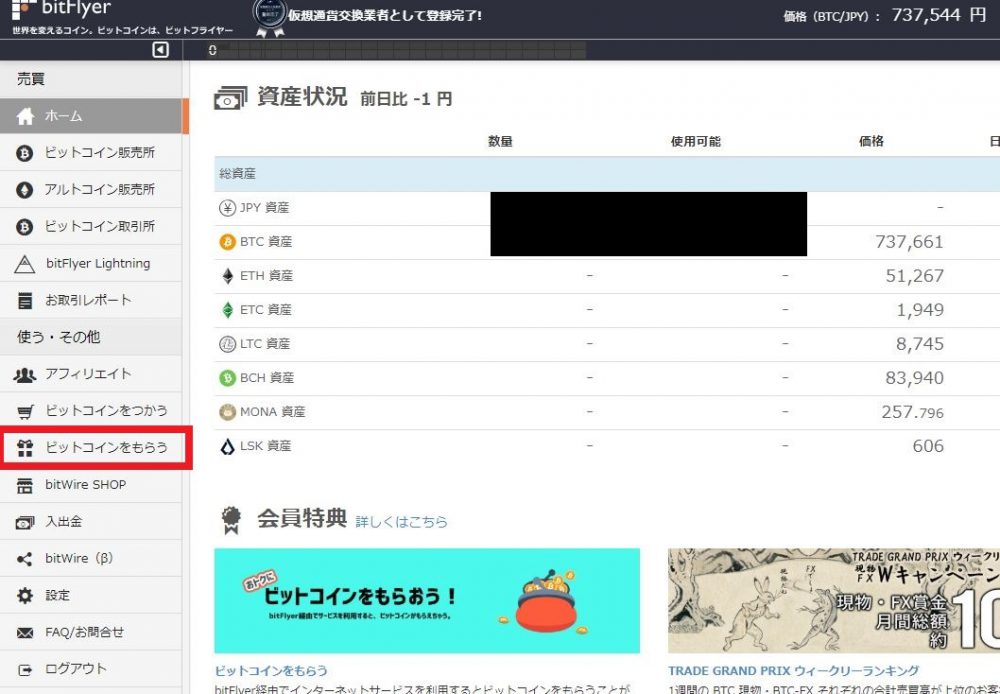Select ビットコインをつかう in the sidebar

coord(91,411)
